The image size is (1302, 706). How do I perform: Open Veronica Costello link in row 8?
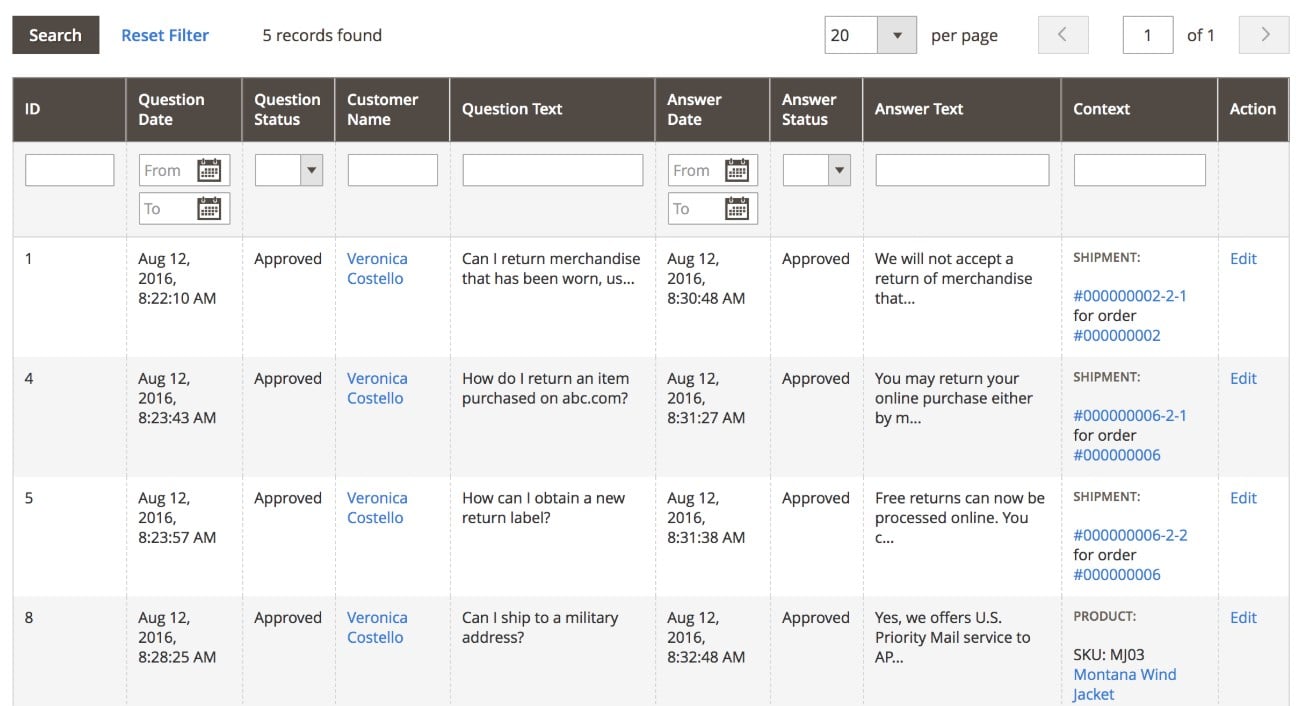(x=377, y=628)
